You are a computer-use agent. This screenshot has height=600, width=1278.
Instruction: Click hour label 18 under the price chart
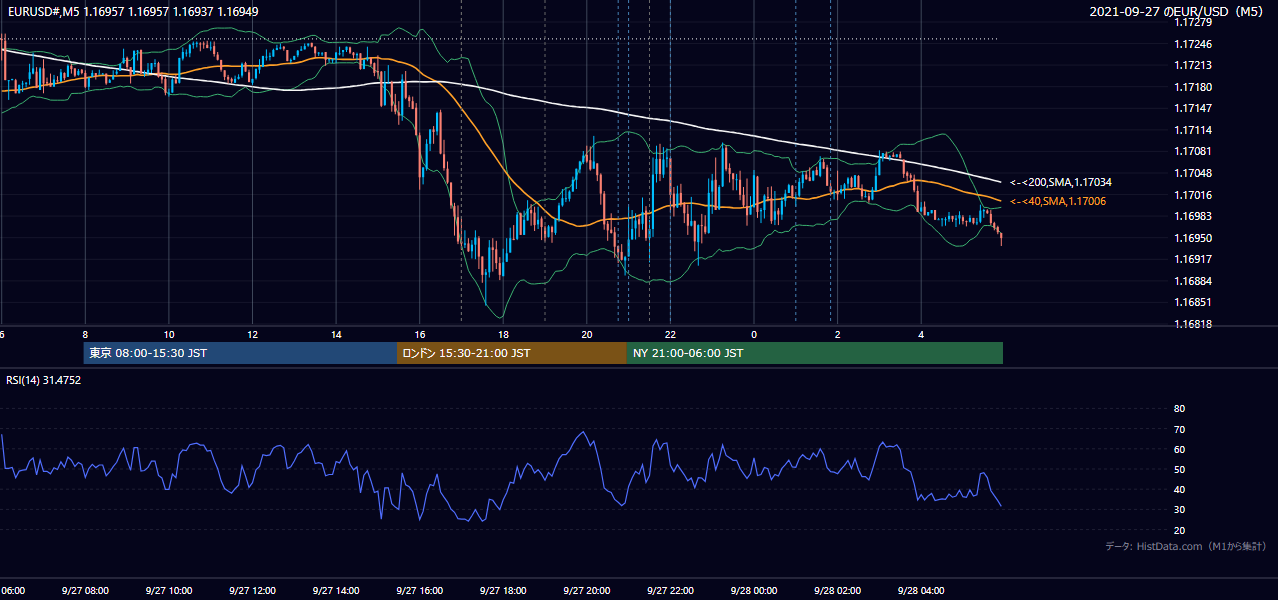pyautogui.click(x=503, y=334)
